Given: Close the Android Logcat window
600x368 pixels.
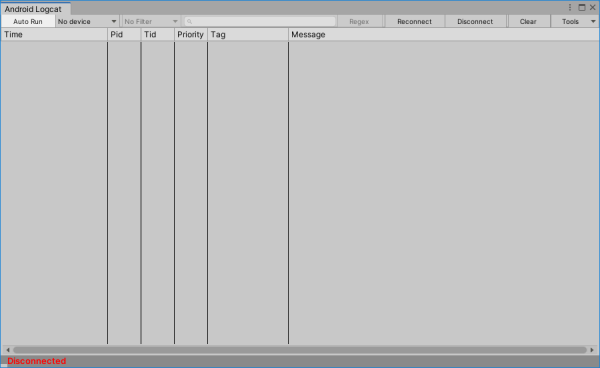Looking at the screenshot, I should [592, 8].
